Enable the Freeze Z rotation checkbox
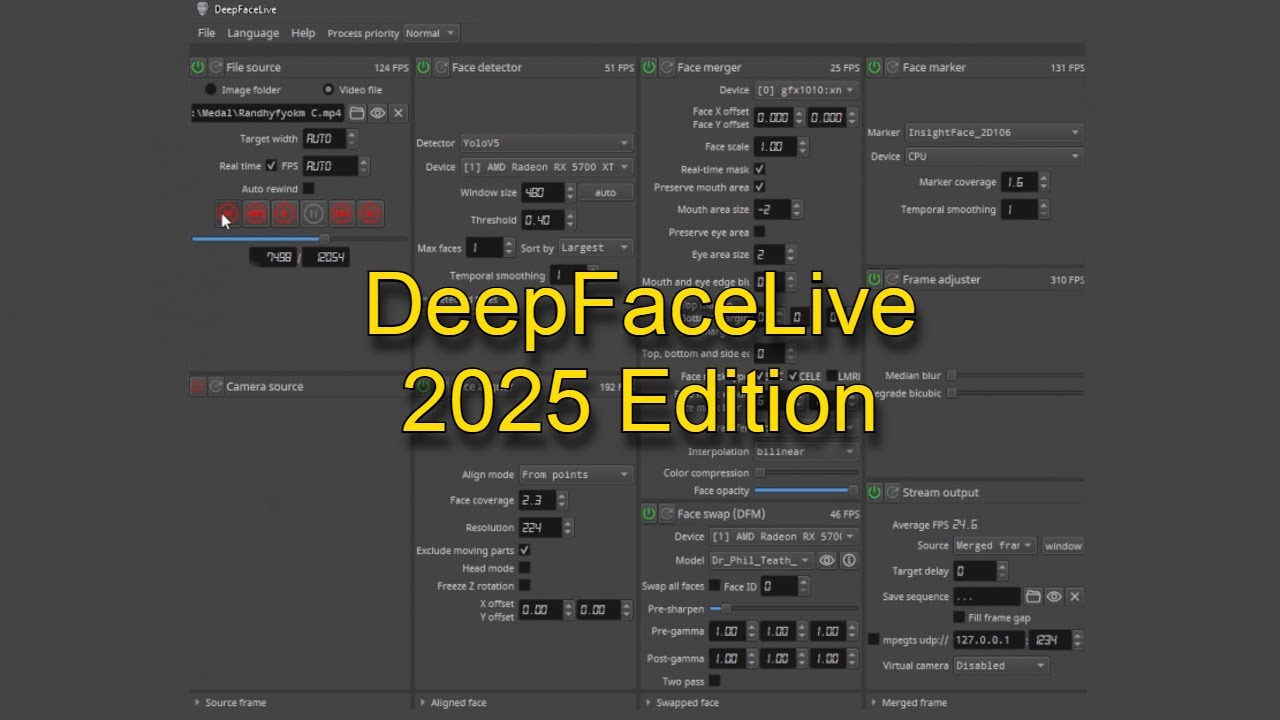 (525, 585)
